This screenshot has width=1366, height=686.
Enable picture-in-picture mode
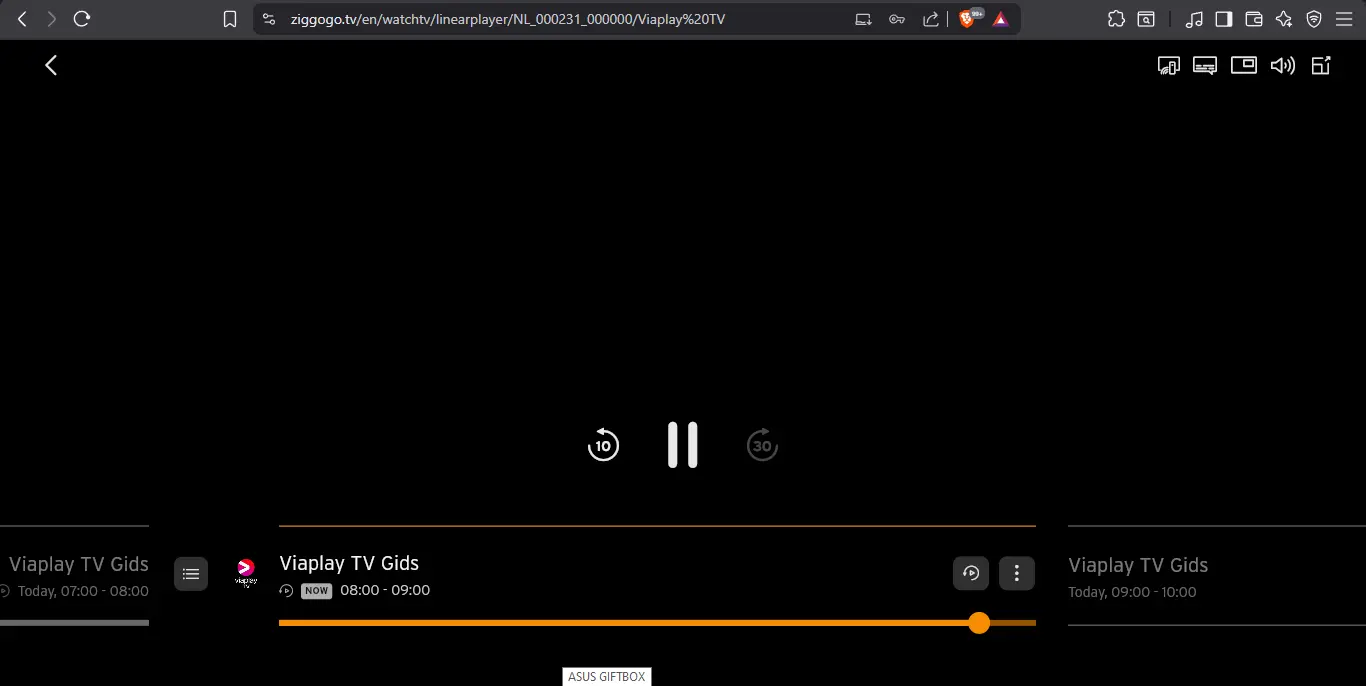point(1243,65)
